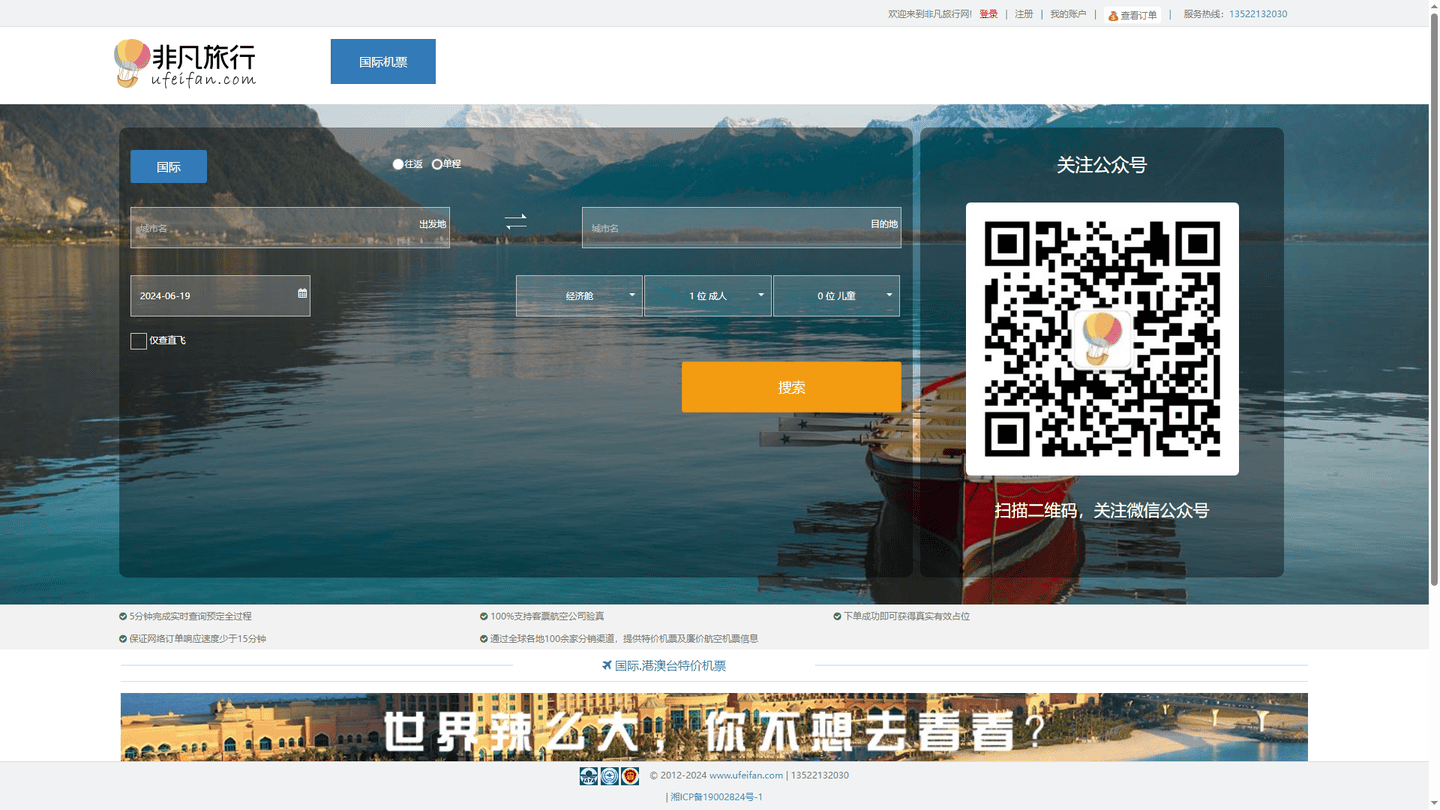This screenshot has height=810, width=1440.
Task: Click the 非凡旅行 ufeifan.com logo
Action: (185, 63)
